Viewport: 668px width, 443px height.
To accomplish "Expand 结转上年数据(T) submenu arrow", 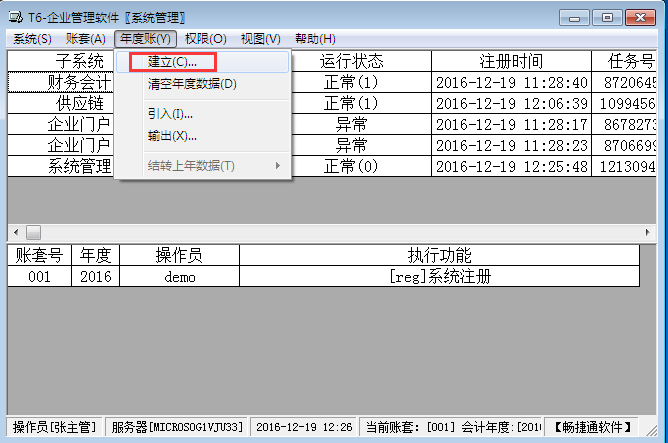I will (x=278, y=165).
